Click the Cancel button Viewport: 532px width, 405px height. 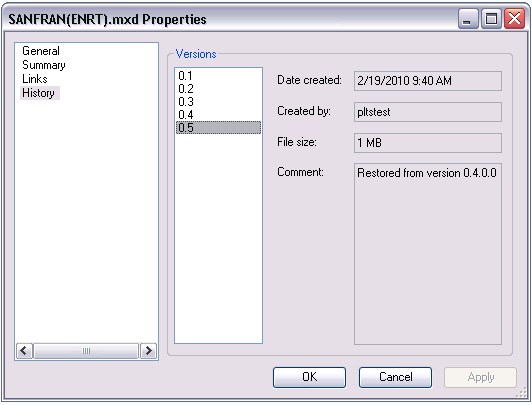(395, 377)
